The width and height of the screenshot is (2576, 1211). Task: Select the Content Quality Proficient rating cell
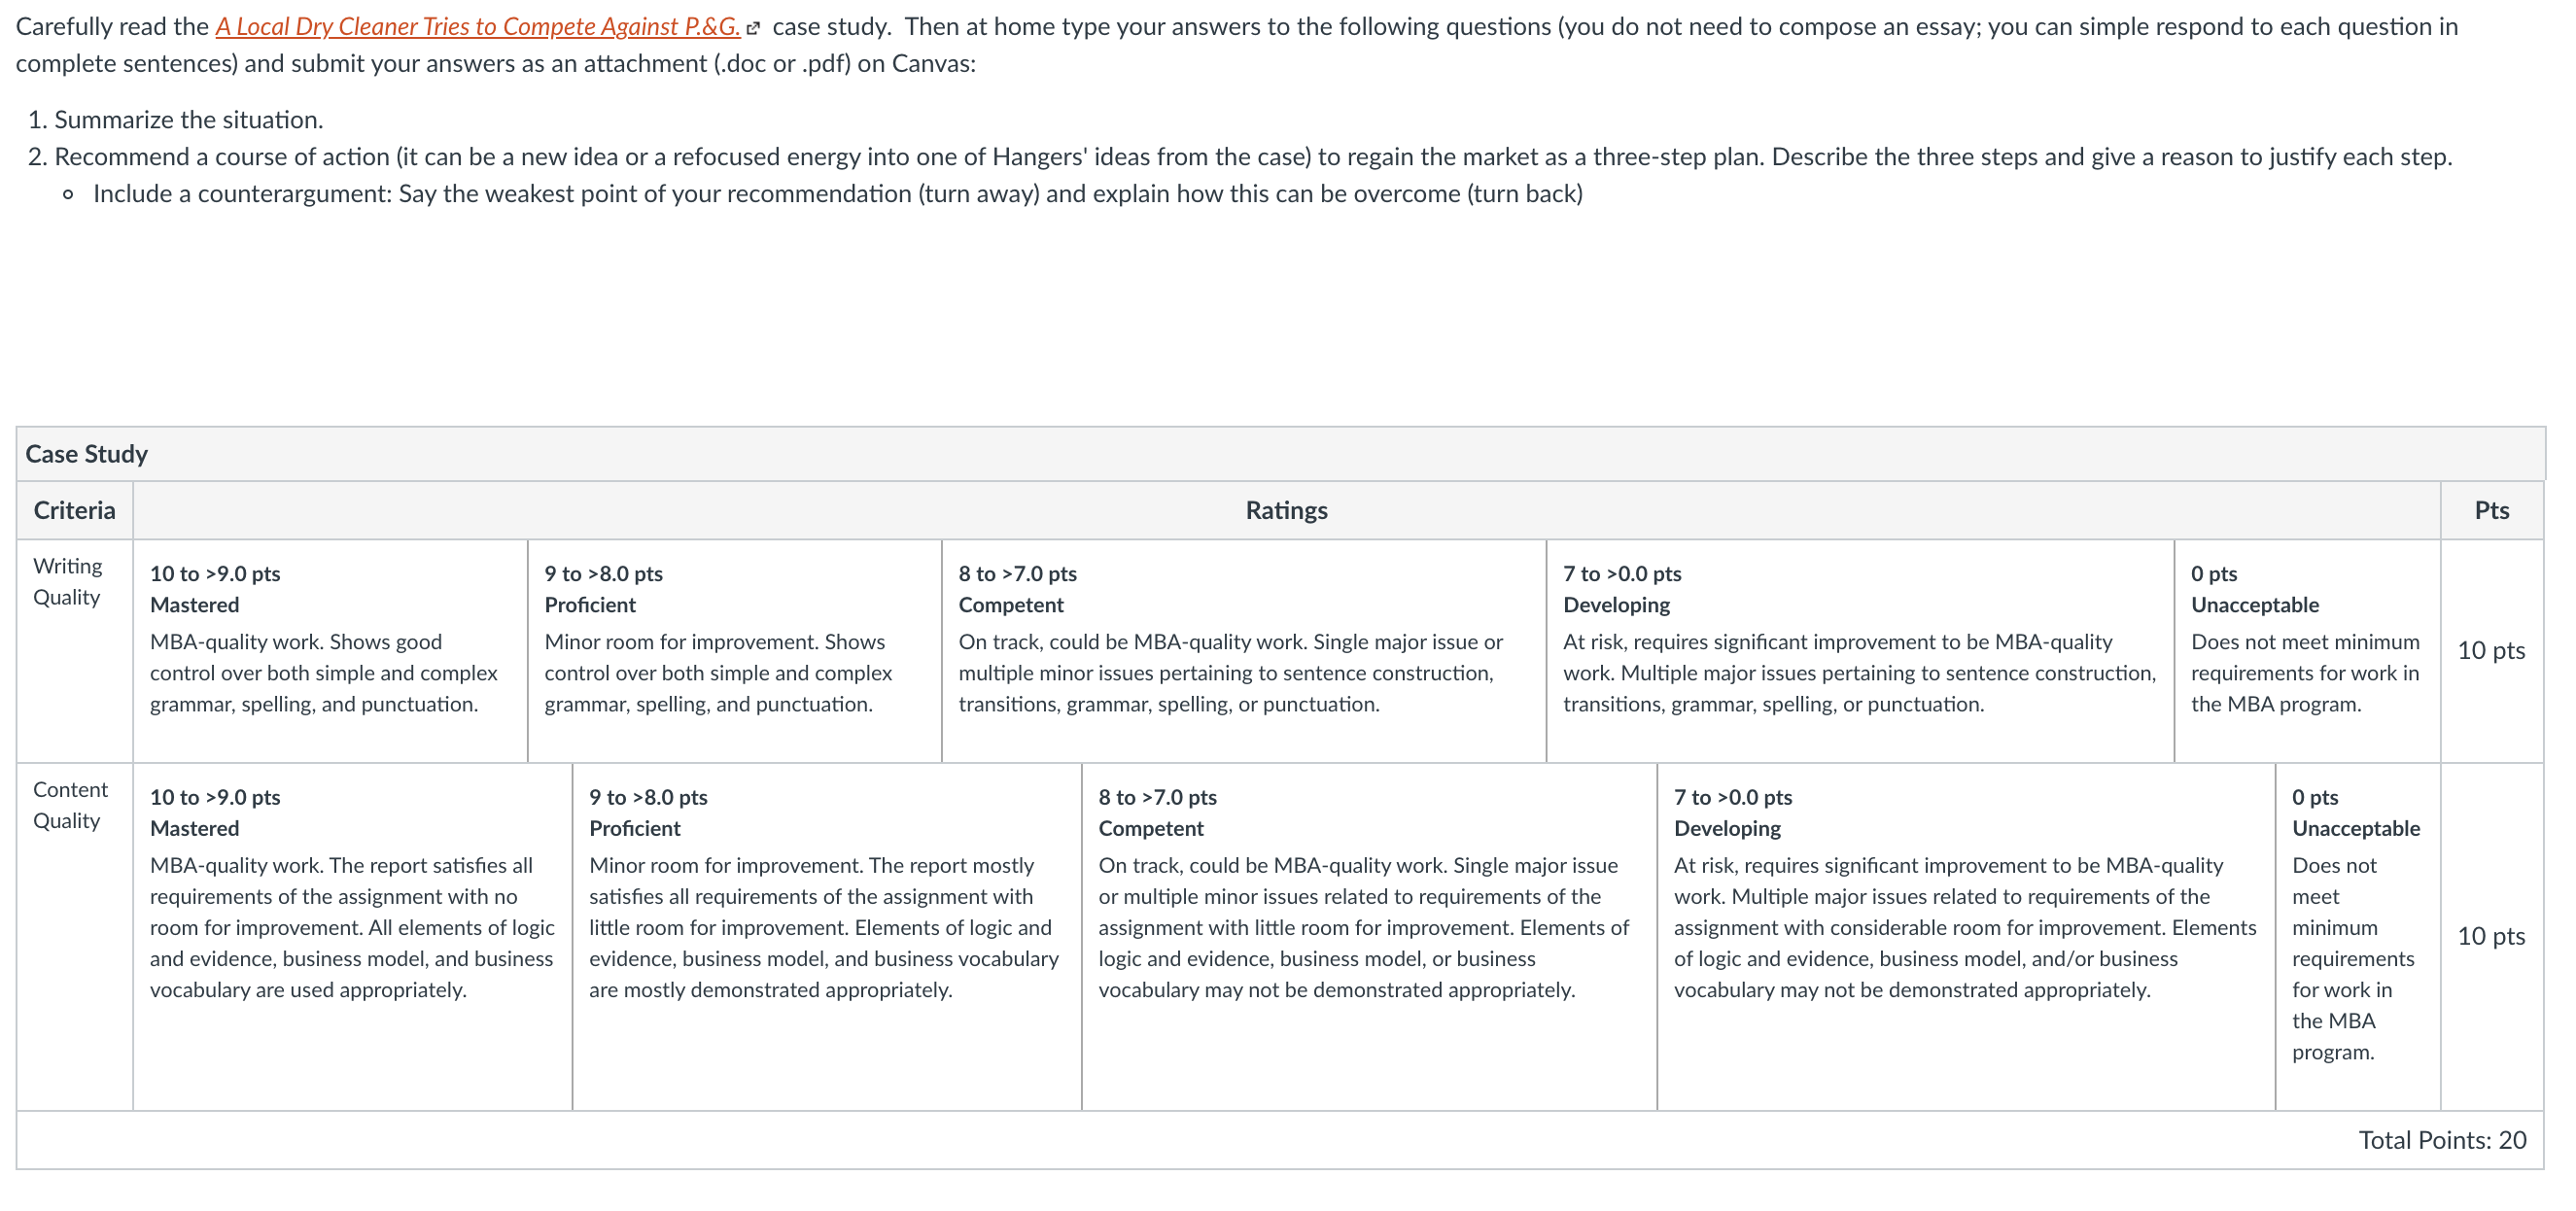[x=827, y=936]
